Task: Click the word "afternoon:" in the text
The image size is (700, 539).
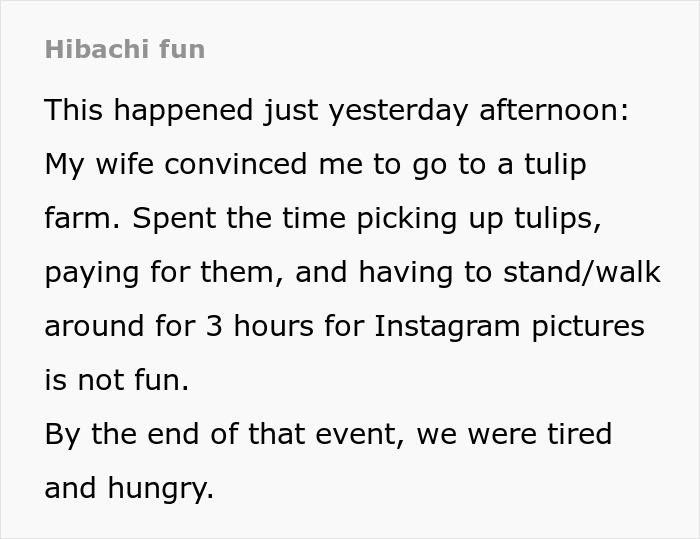Action: [554, 111]
